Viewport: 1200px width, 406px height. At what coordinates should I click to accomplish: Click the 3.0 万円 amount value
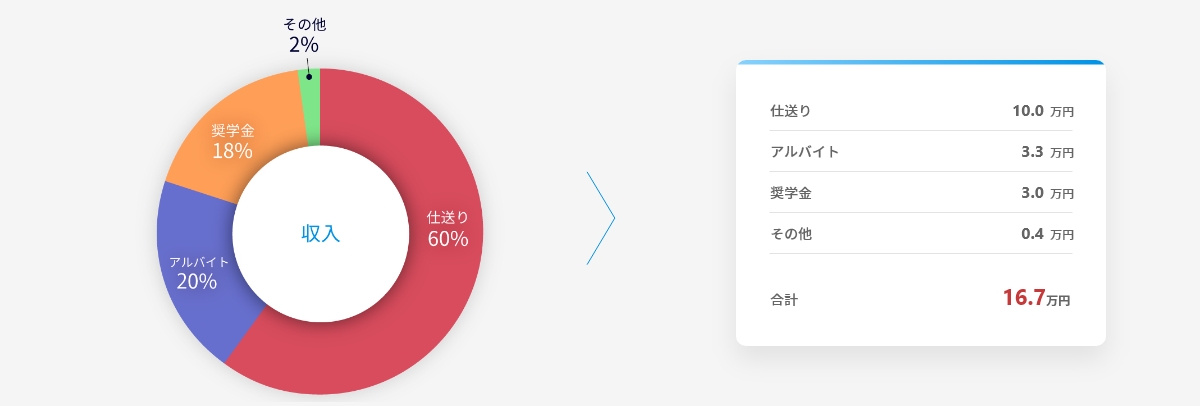coord(1047,193)
